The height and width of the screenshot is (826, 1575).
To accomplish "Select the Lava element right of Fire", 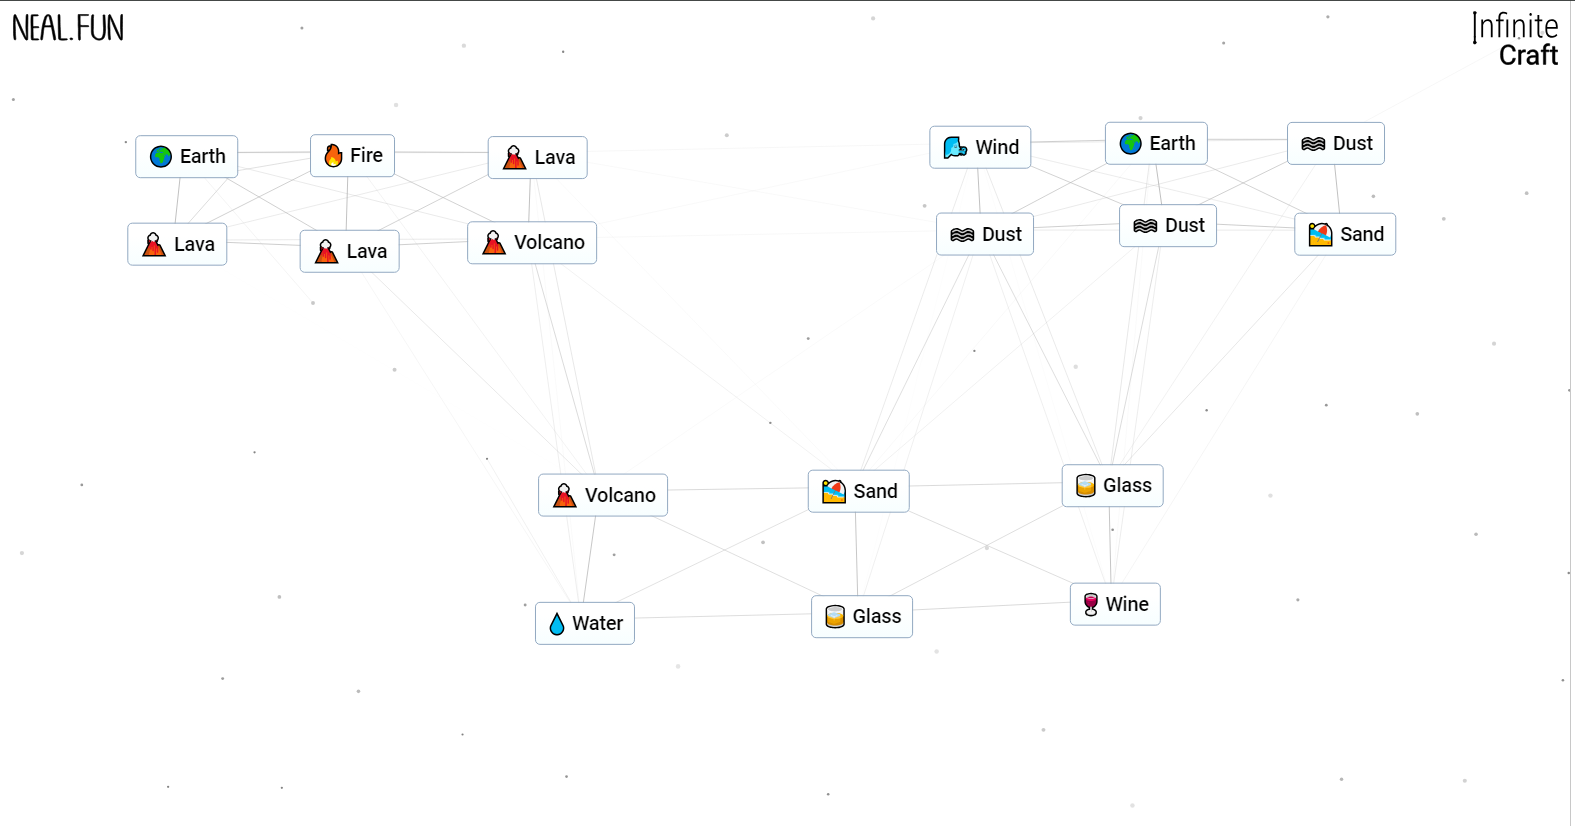I will 537,157.
